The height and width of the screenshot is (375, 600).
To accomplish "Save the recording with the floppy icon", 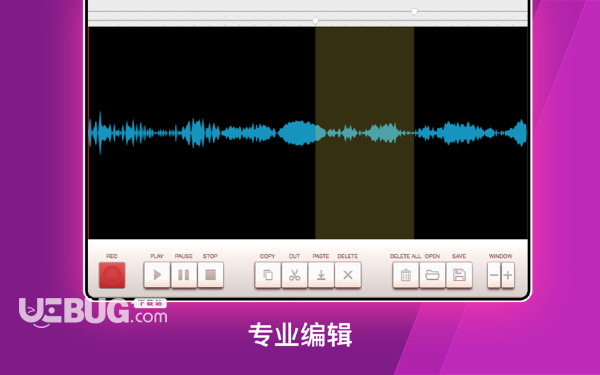I will (459, 275).
